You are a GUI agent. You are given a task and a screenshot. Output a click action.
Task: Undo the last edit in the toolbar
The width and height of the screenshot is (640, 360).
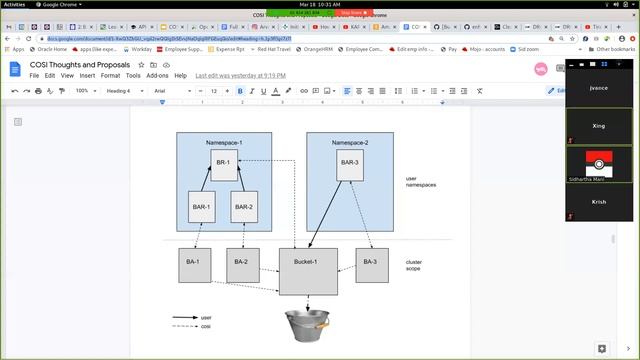[15, 91]
